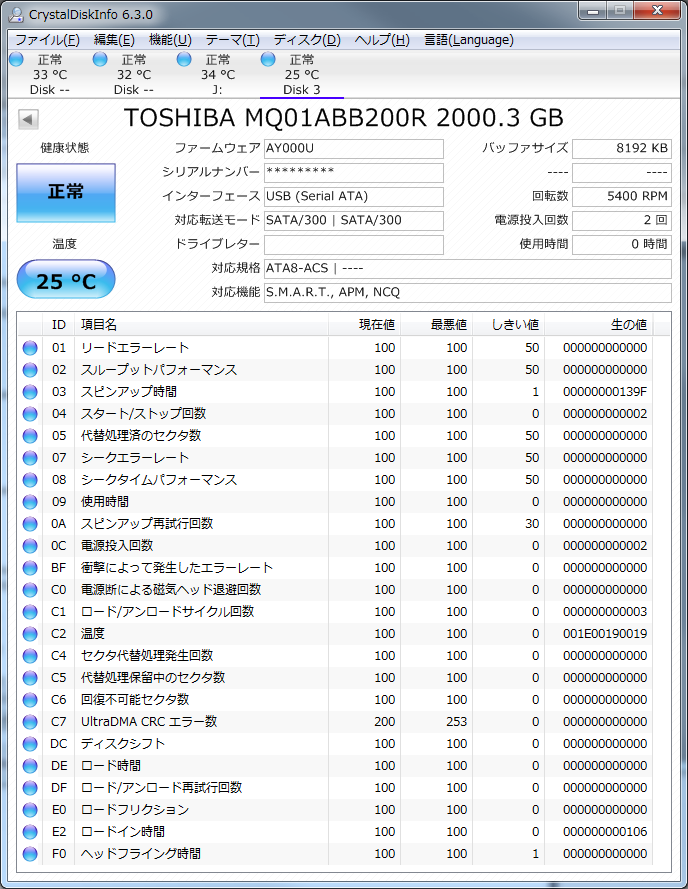Click the 25 °C temperature button
Viewport: 688px width, 889px height.
[66, 281]
